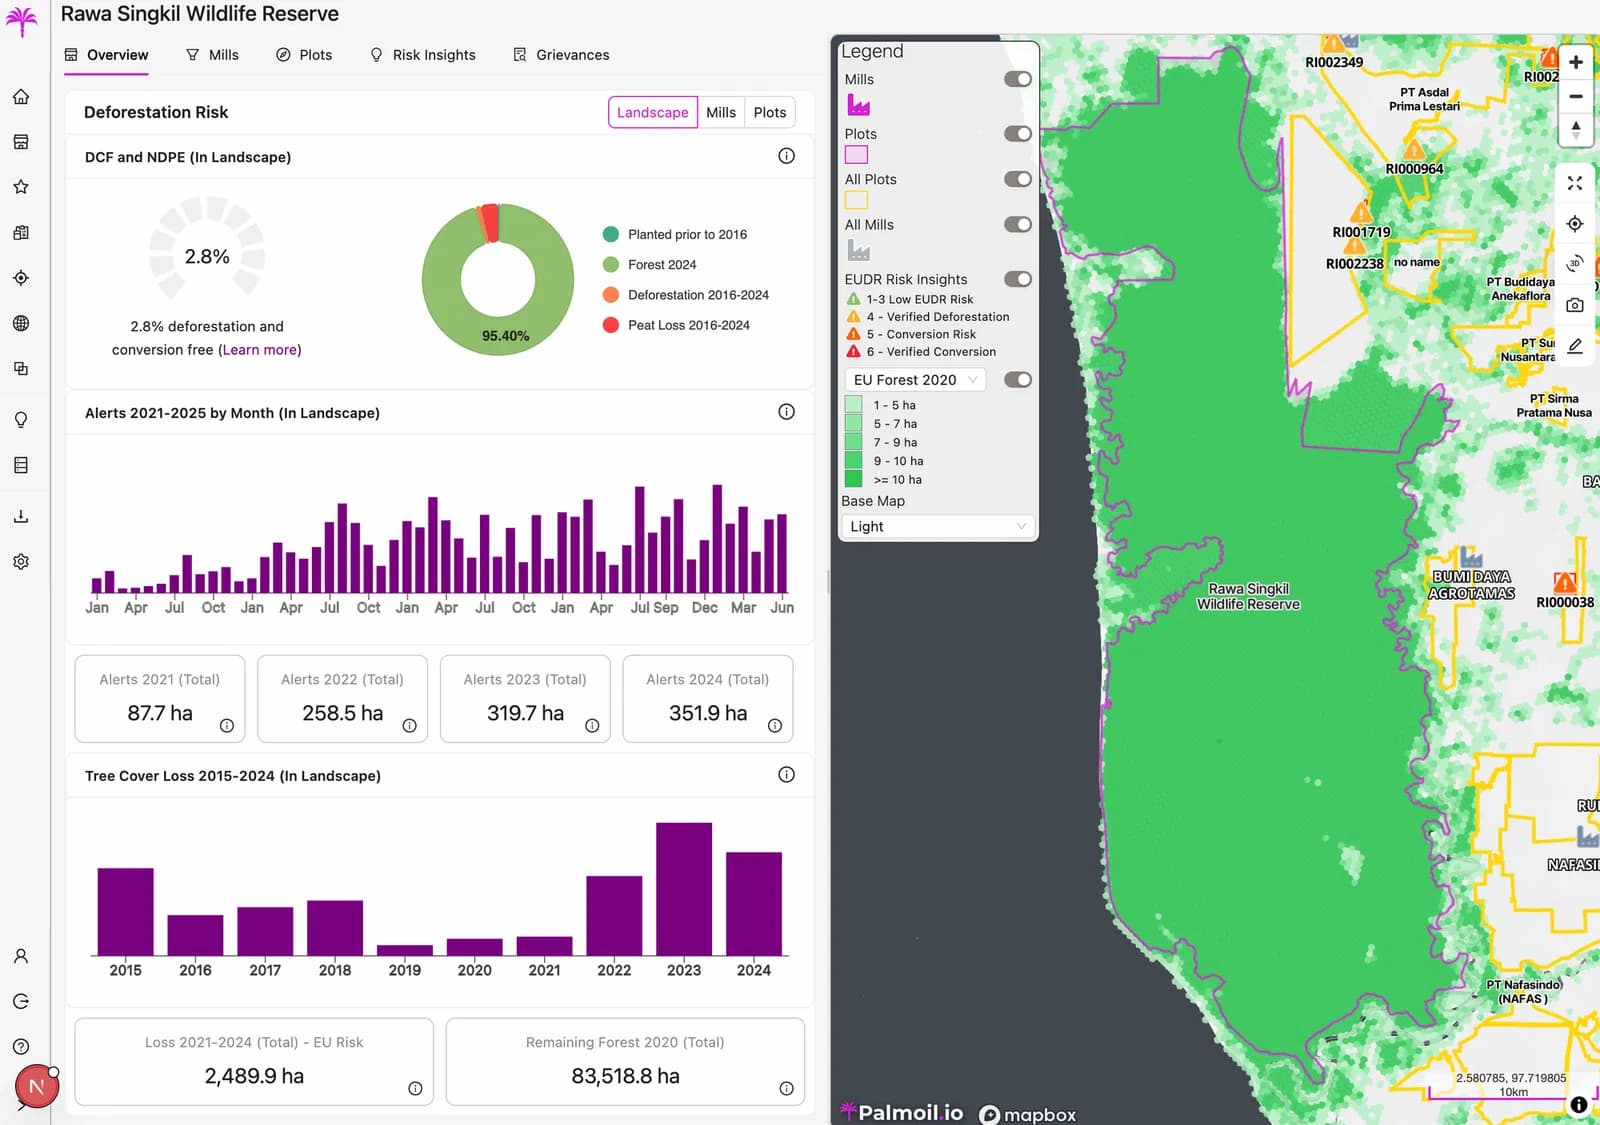The image size is (1600, 1125).
Task: Open settings gear in left sidebar
Action: tap(21, 562)
